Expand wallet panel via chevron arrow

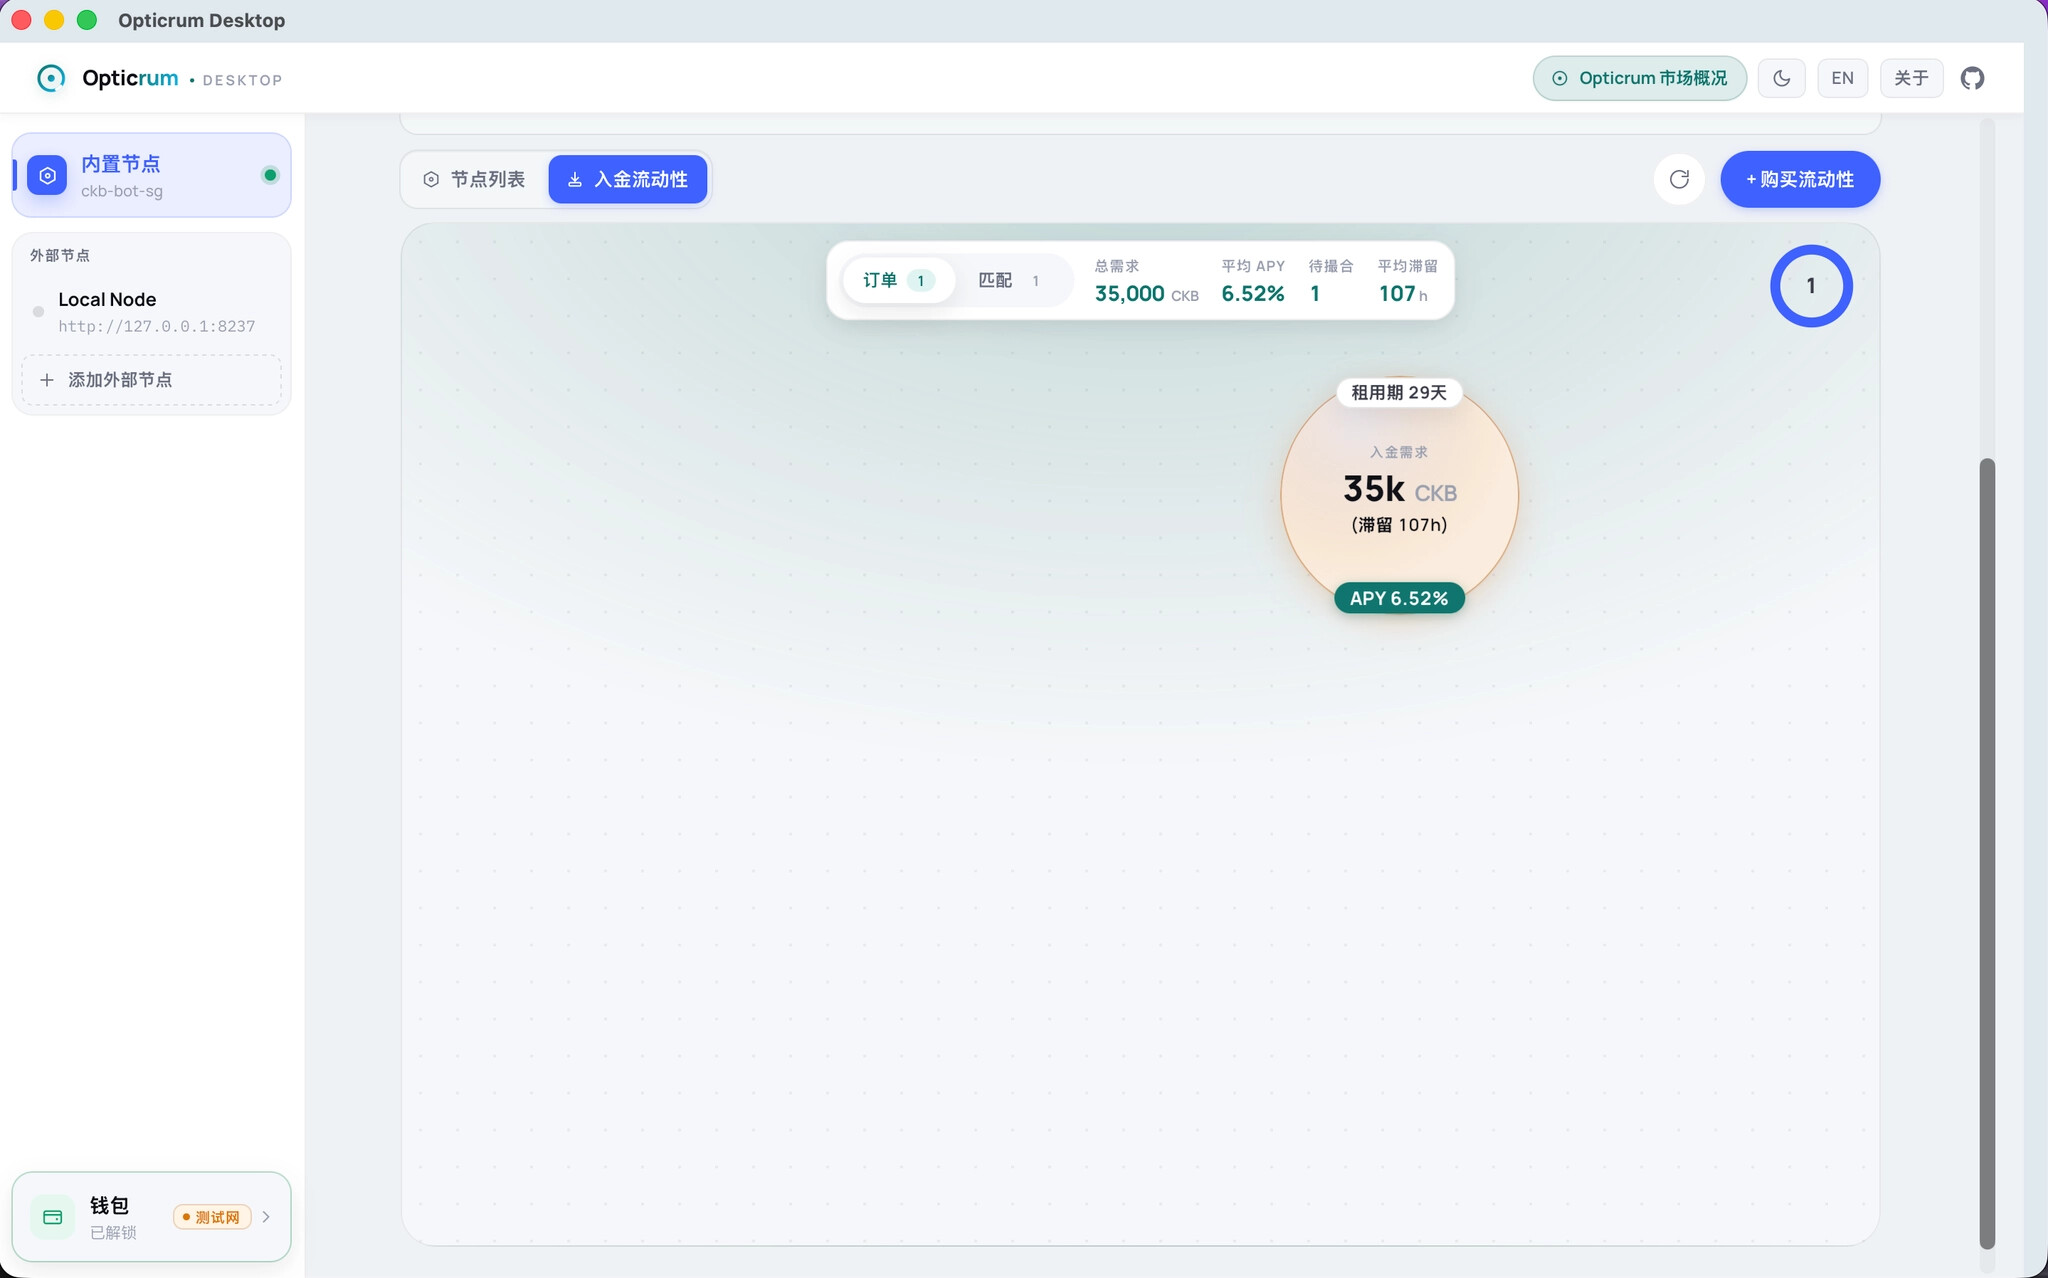(266, 1217)
